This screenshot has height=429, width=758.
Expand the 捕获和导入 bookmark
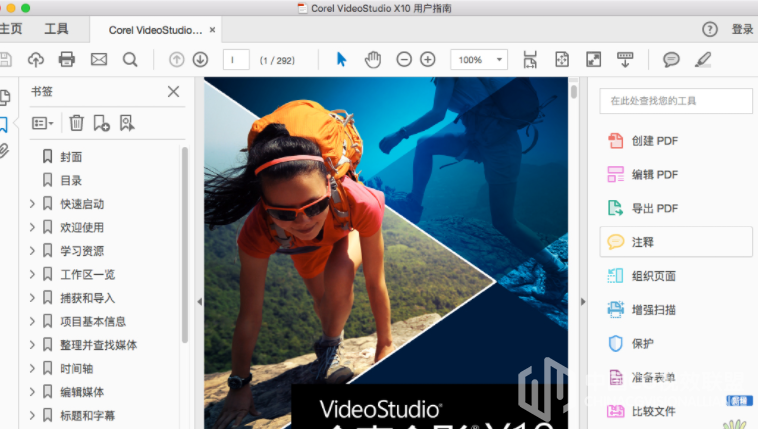pyautogui.click(x=32, y=297)
